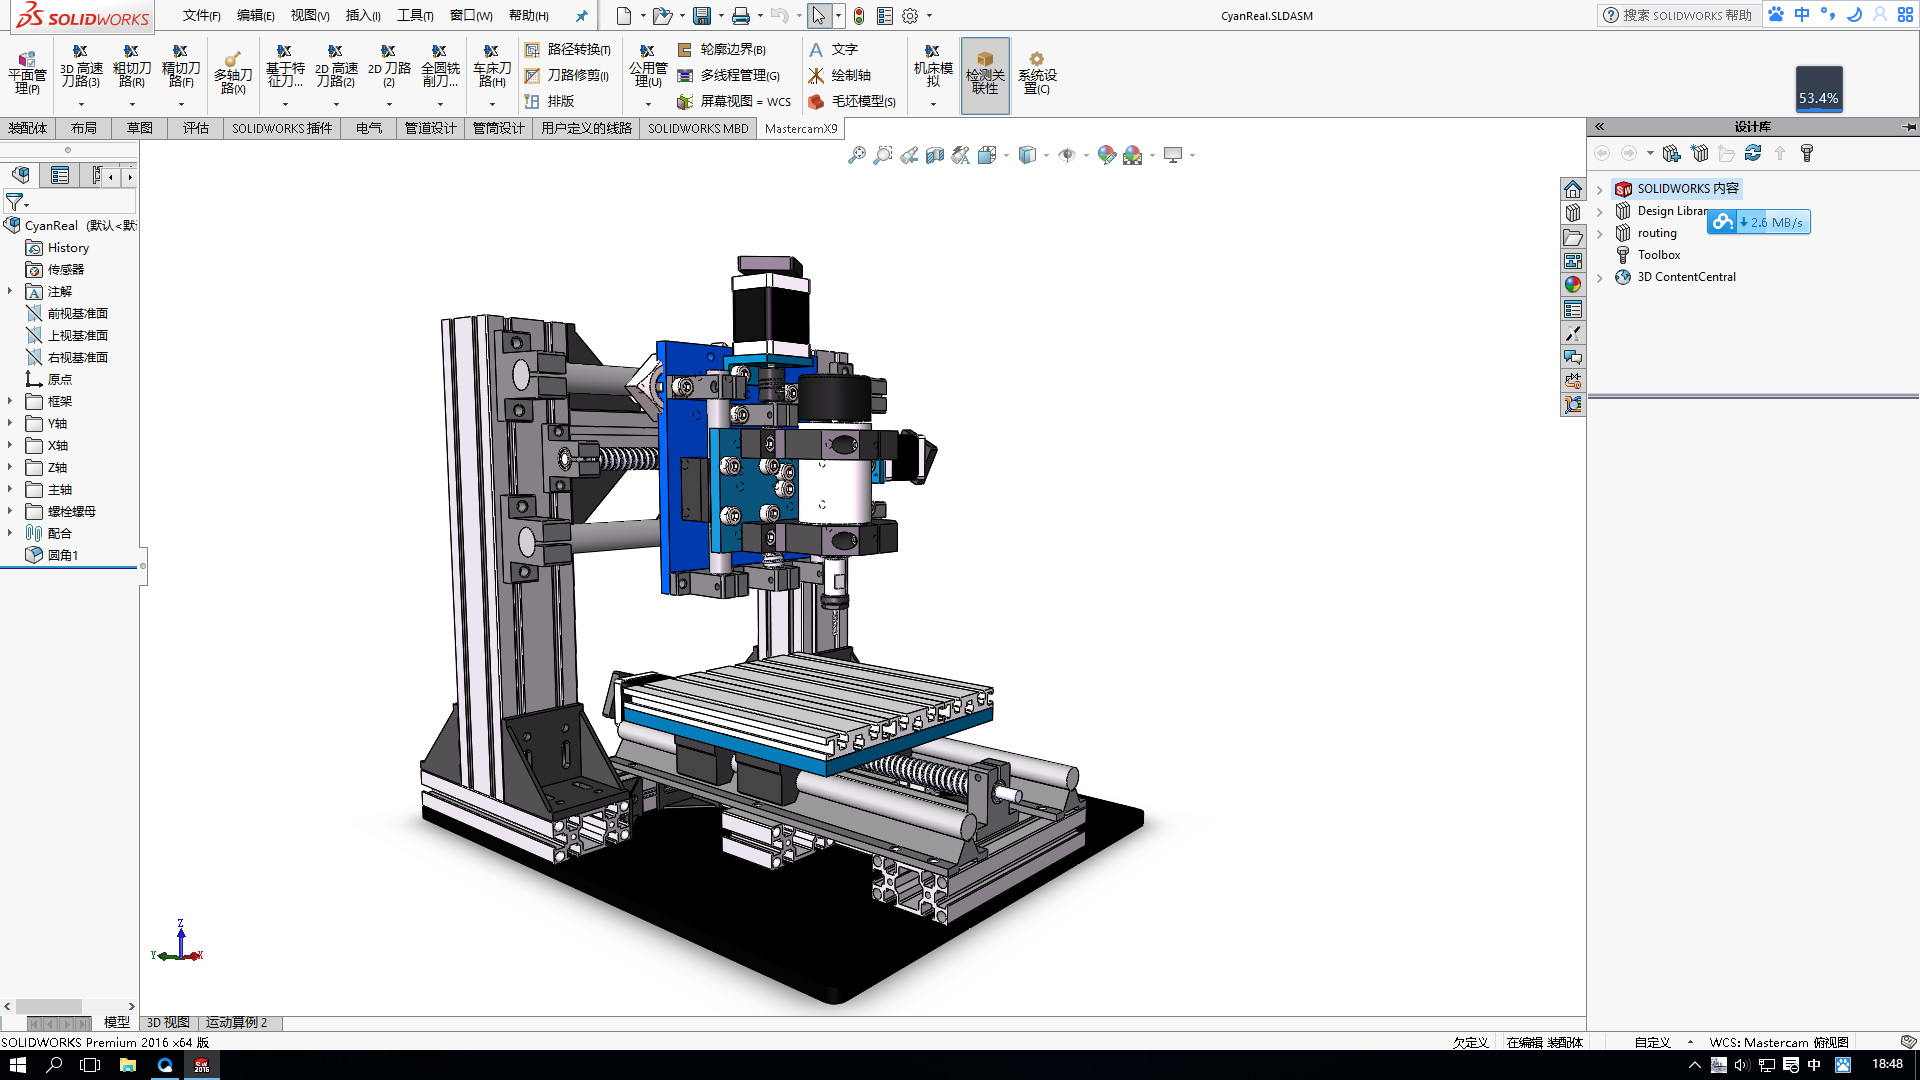Open the Edit Appearance tool
Viewport: 1920px width, 1080px height.
(1106, 155)
